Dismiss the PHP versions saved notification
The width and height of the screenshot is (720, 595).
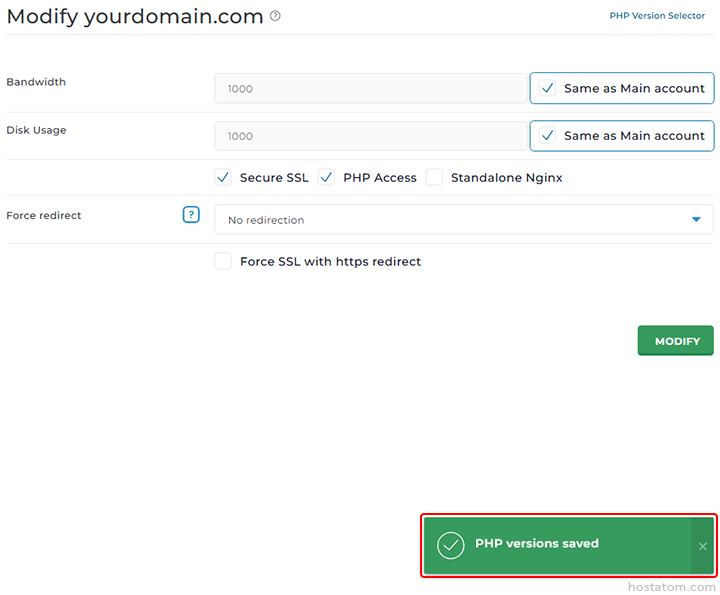[x=703, y=546]
